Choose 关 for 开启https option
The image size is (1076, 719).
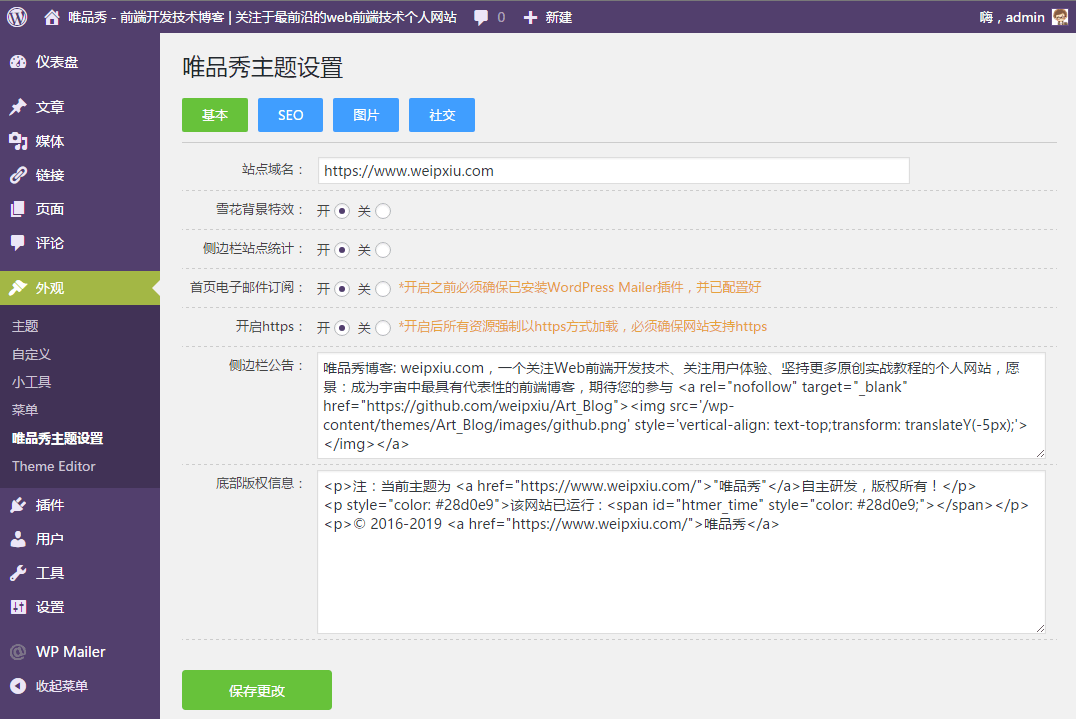[x=383, y=329]
